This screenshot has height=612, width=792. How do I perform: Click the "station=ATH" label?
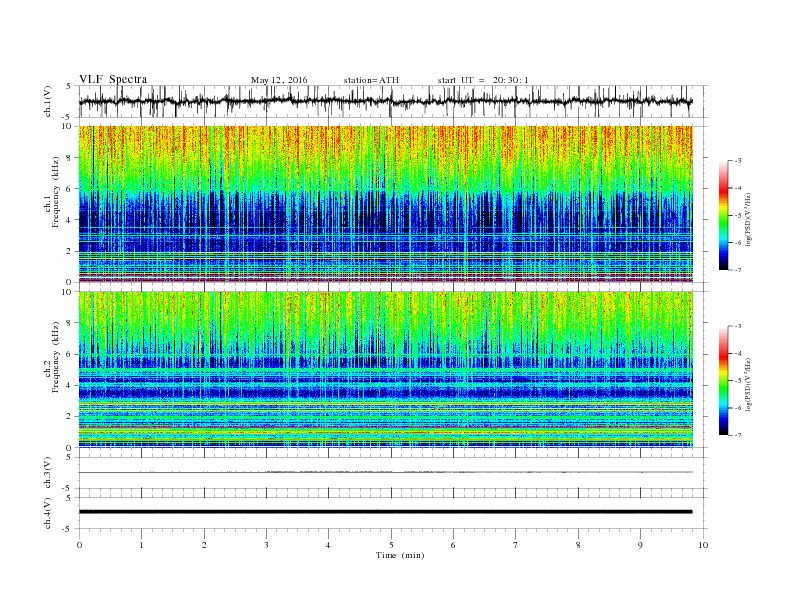click(371, 80)
